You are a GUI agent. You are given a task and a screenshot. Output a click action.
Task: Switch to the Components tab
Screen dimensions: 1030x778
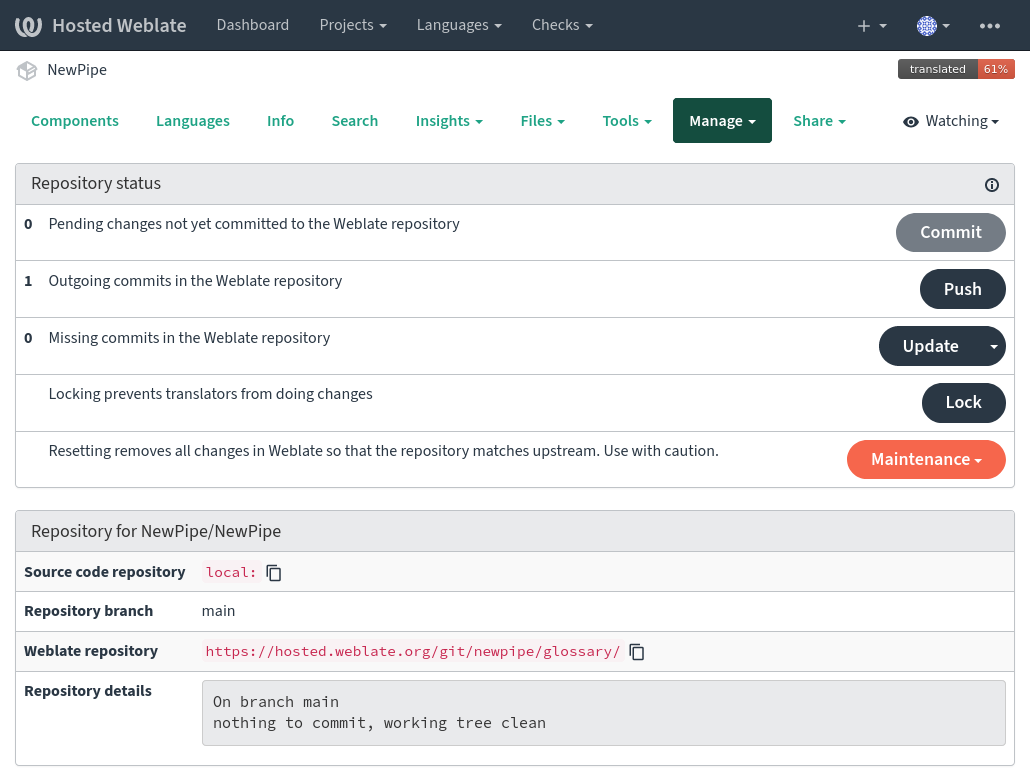point(75,121)
